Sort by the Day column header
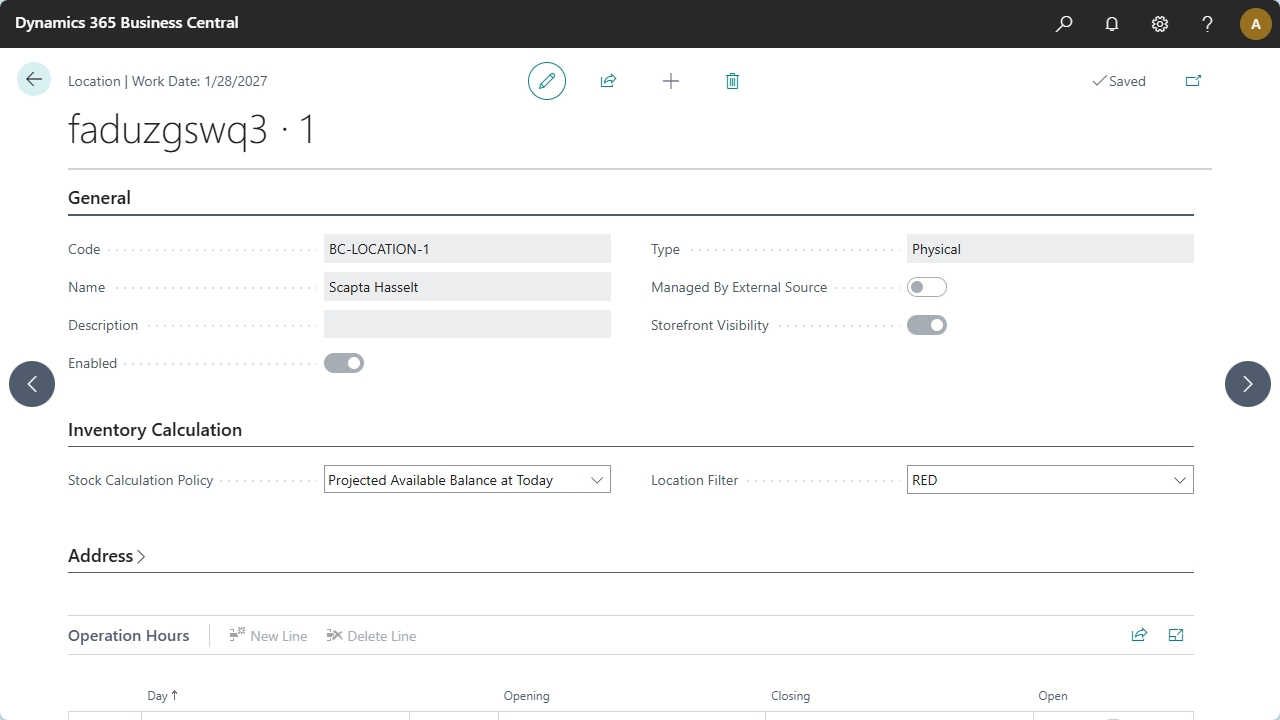 pos(158,696)
